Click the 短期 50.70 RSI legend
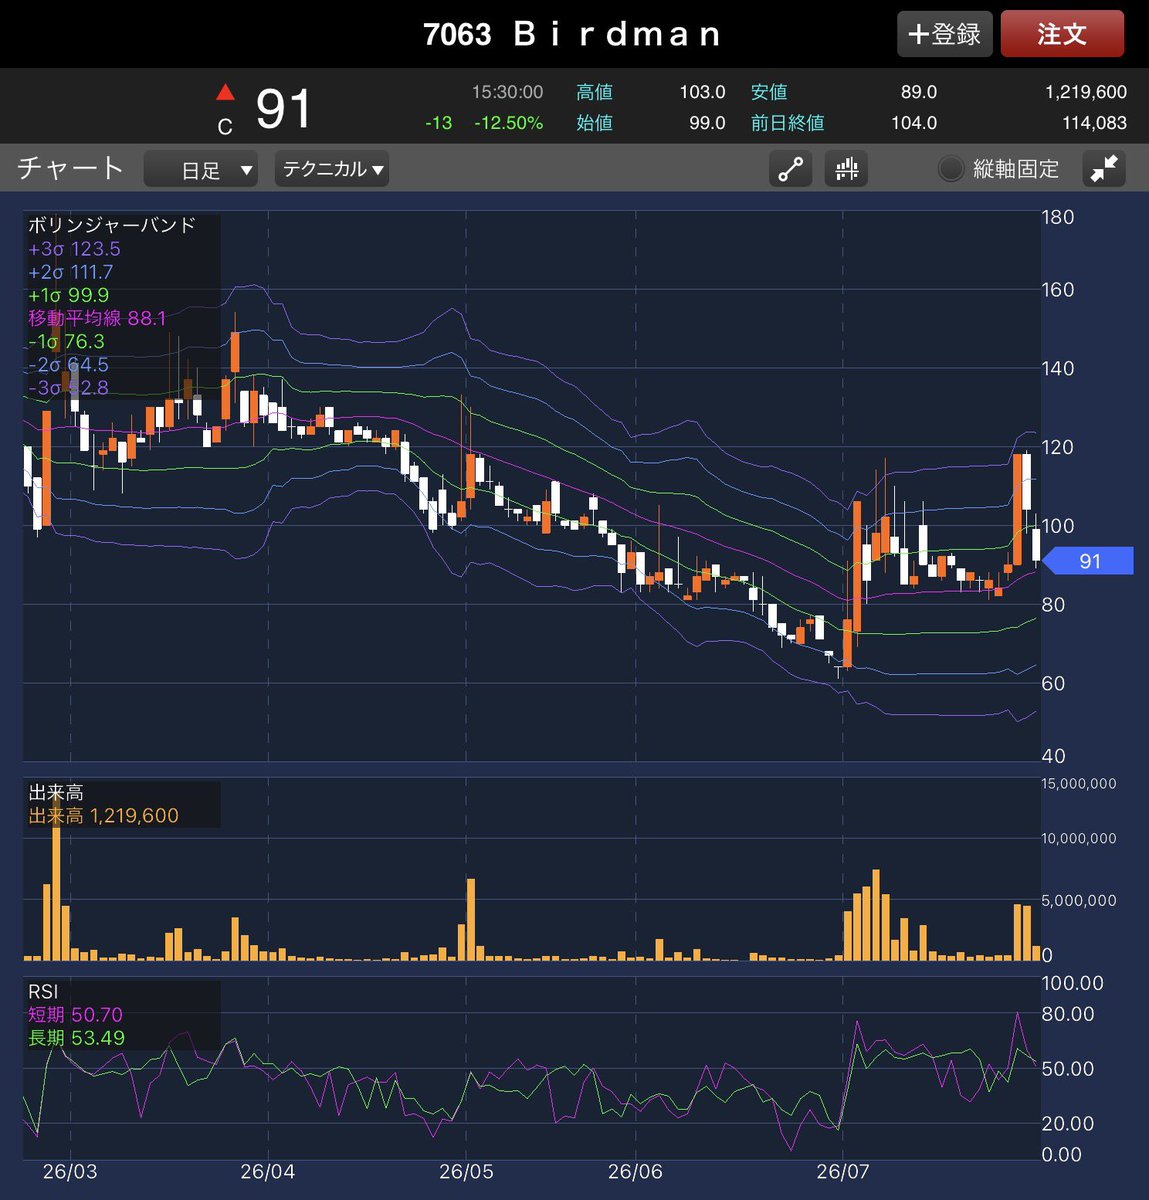1149x1200 pixels. point(76,1015)
